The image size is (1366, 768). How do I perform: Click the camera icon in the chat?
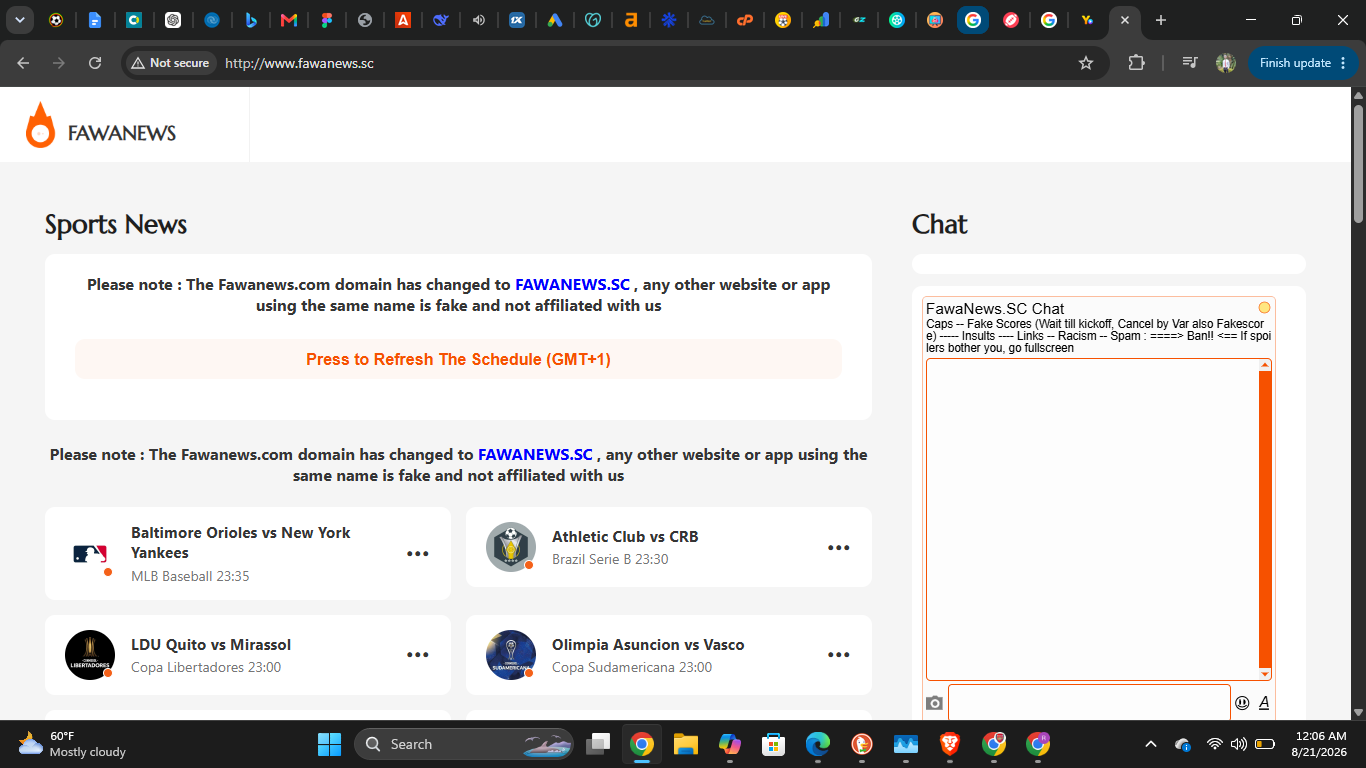click(934, 703)
